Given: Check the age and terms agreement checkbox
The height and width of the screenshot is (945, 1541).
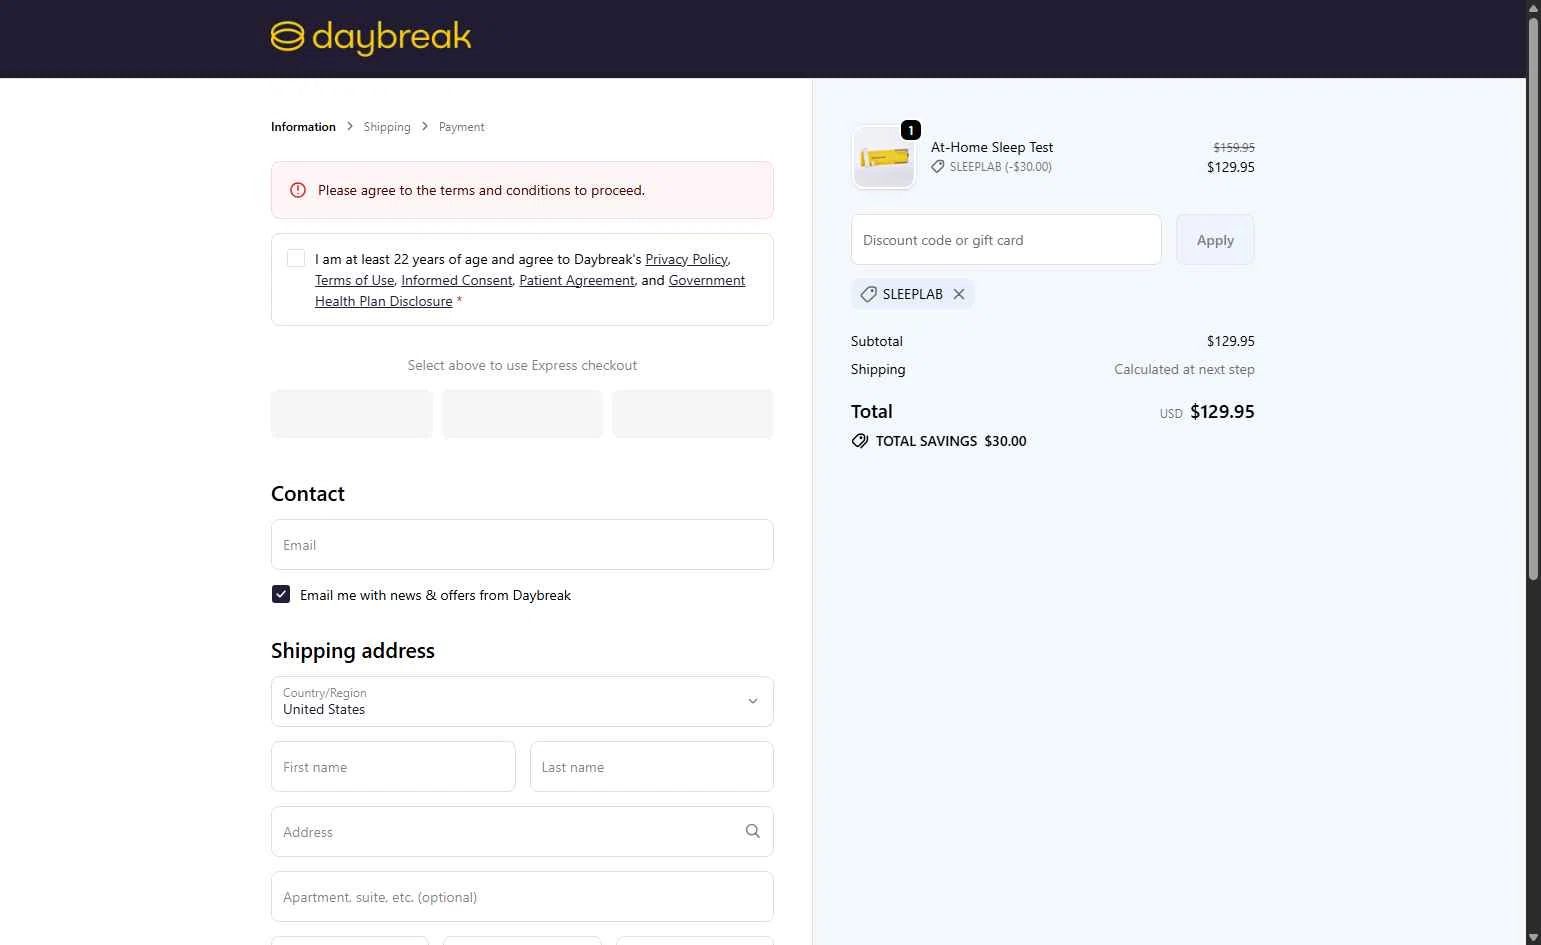Looking at the screenshot, I should tap(296, 258).
